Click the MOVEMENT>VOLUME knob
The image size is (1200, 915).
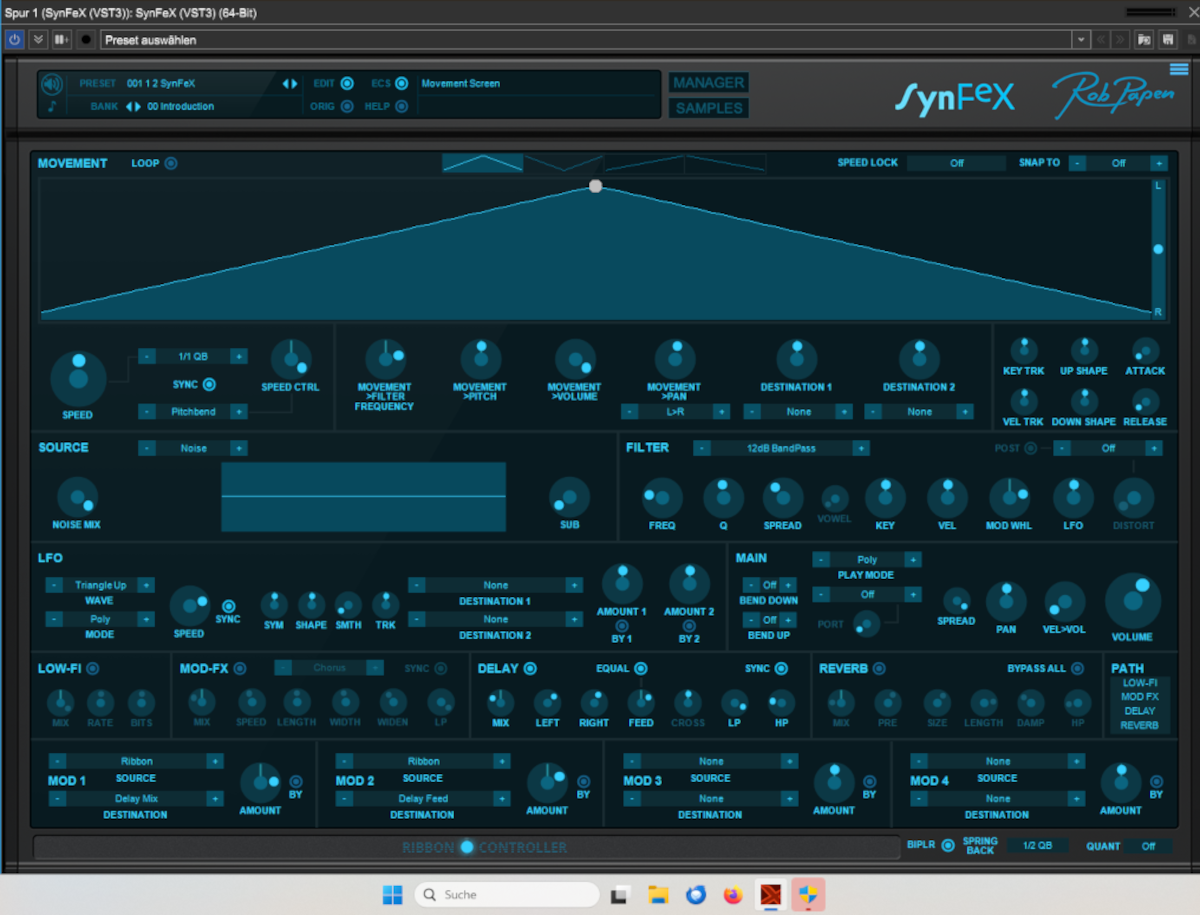point(575,359)
